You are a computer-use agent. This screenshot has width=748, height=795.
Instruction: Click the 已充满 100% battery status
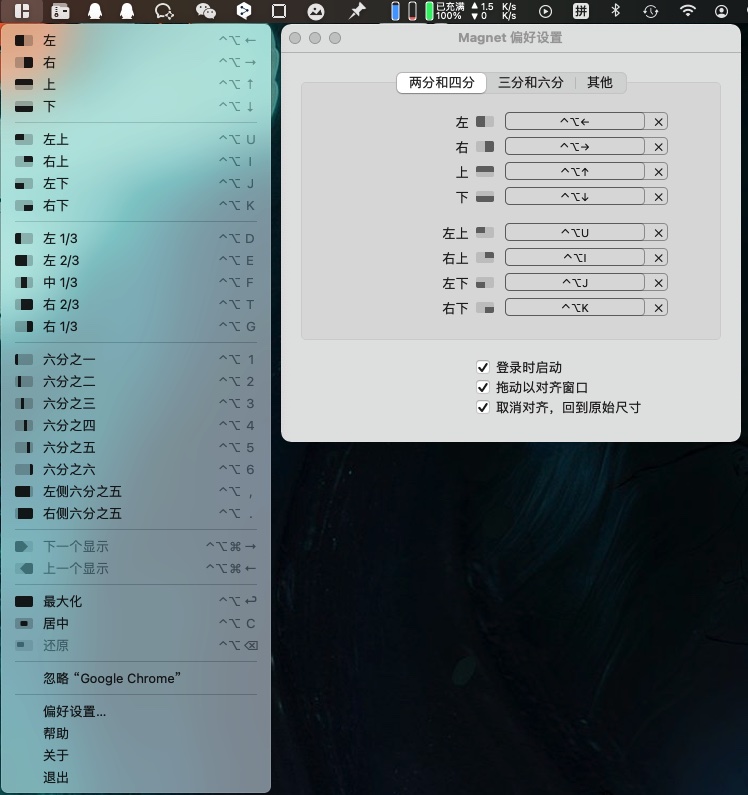tap(444, 11)
